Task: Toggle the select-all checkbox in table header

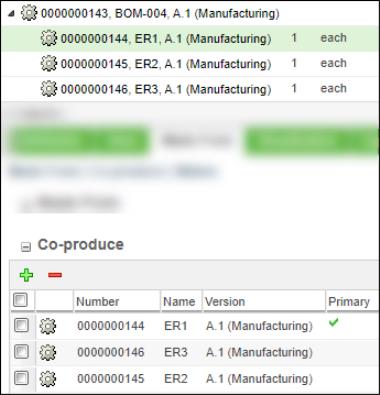Action: pyautogui.click(x=20, y=300)
